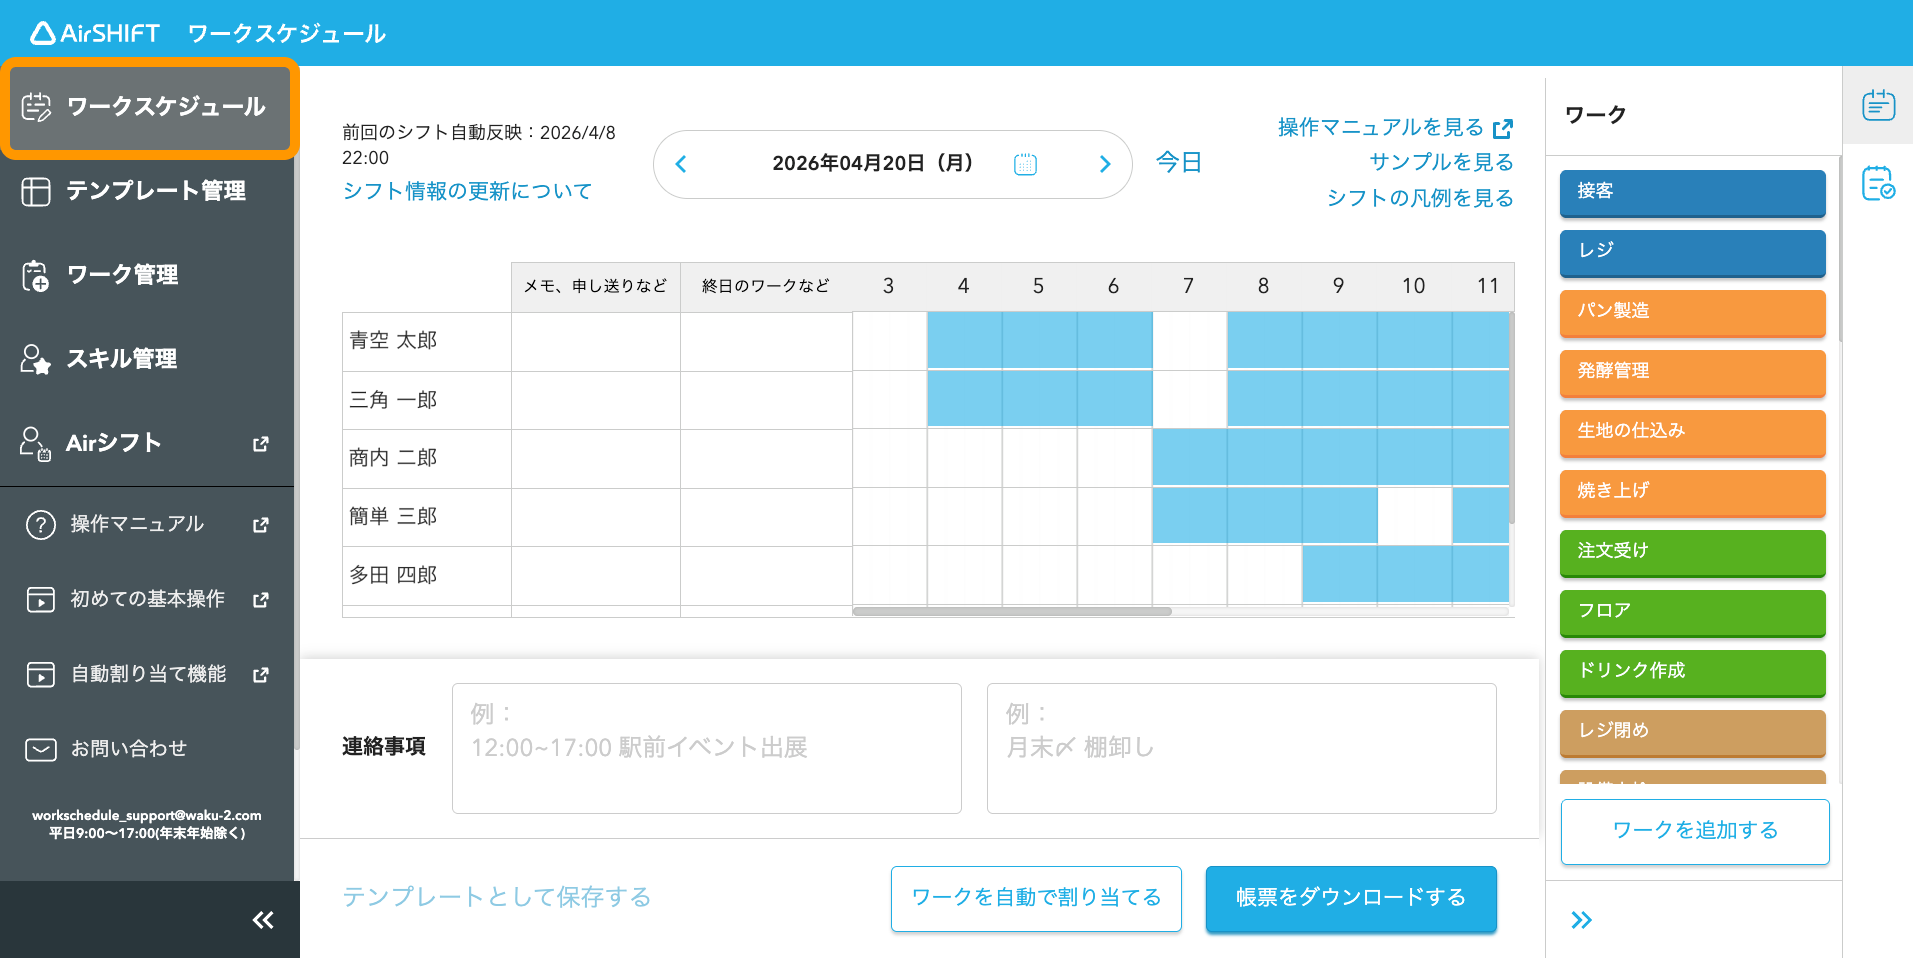Select the パン製造 work tag
This screenshot has width=1913, height=958.
1692,313
